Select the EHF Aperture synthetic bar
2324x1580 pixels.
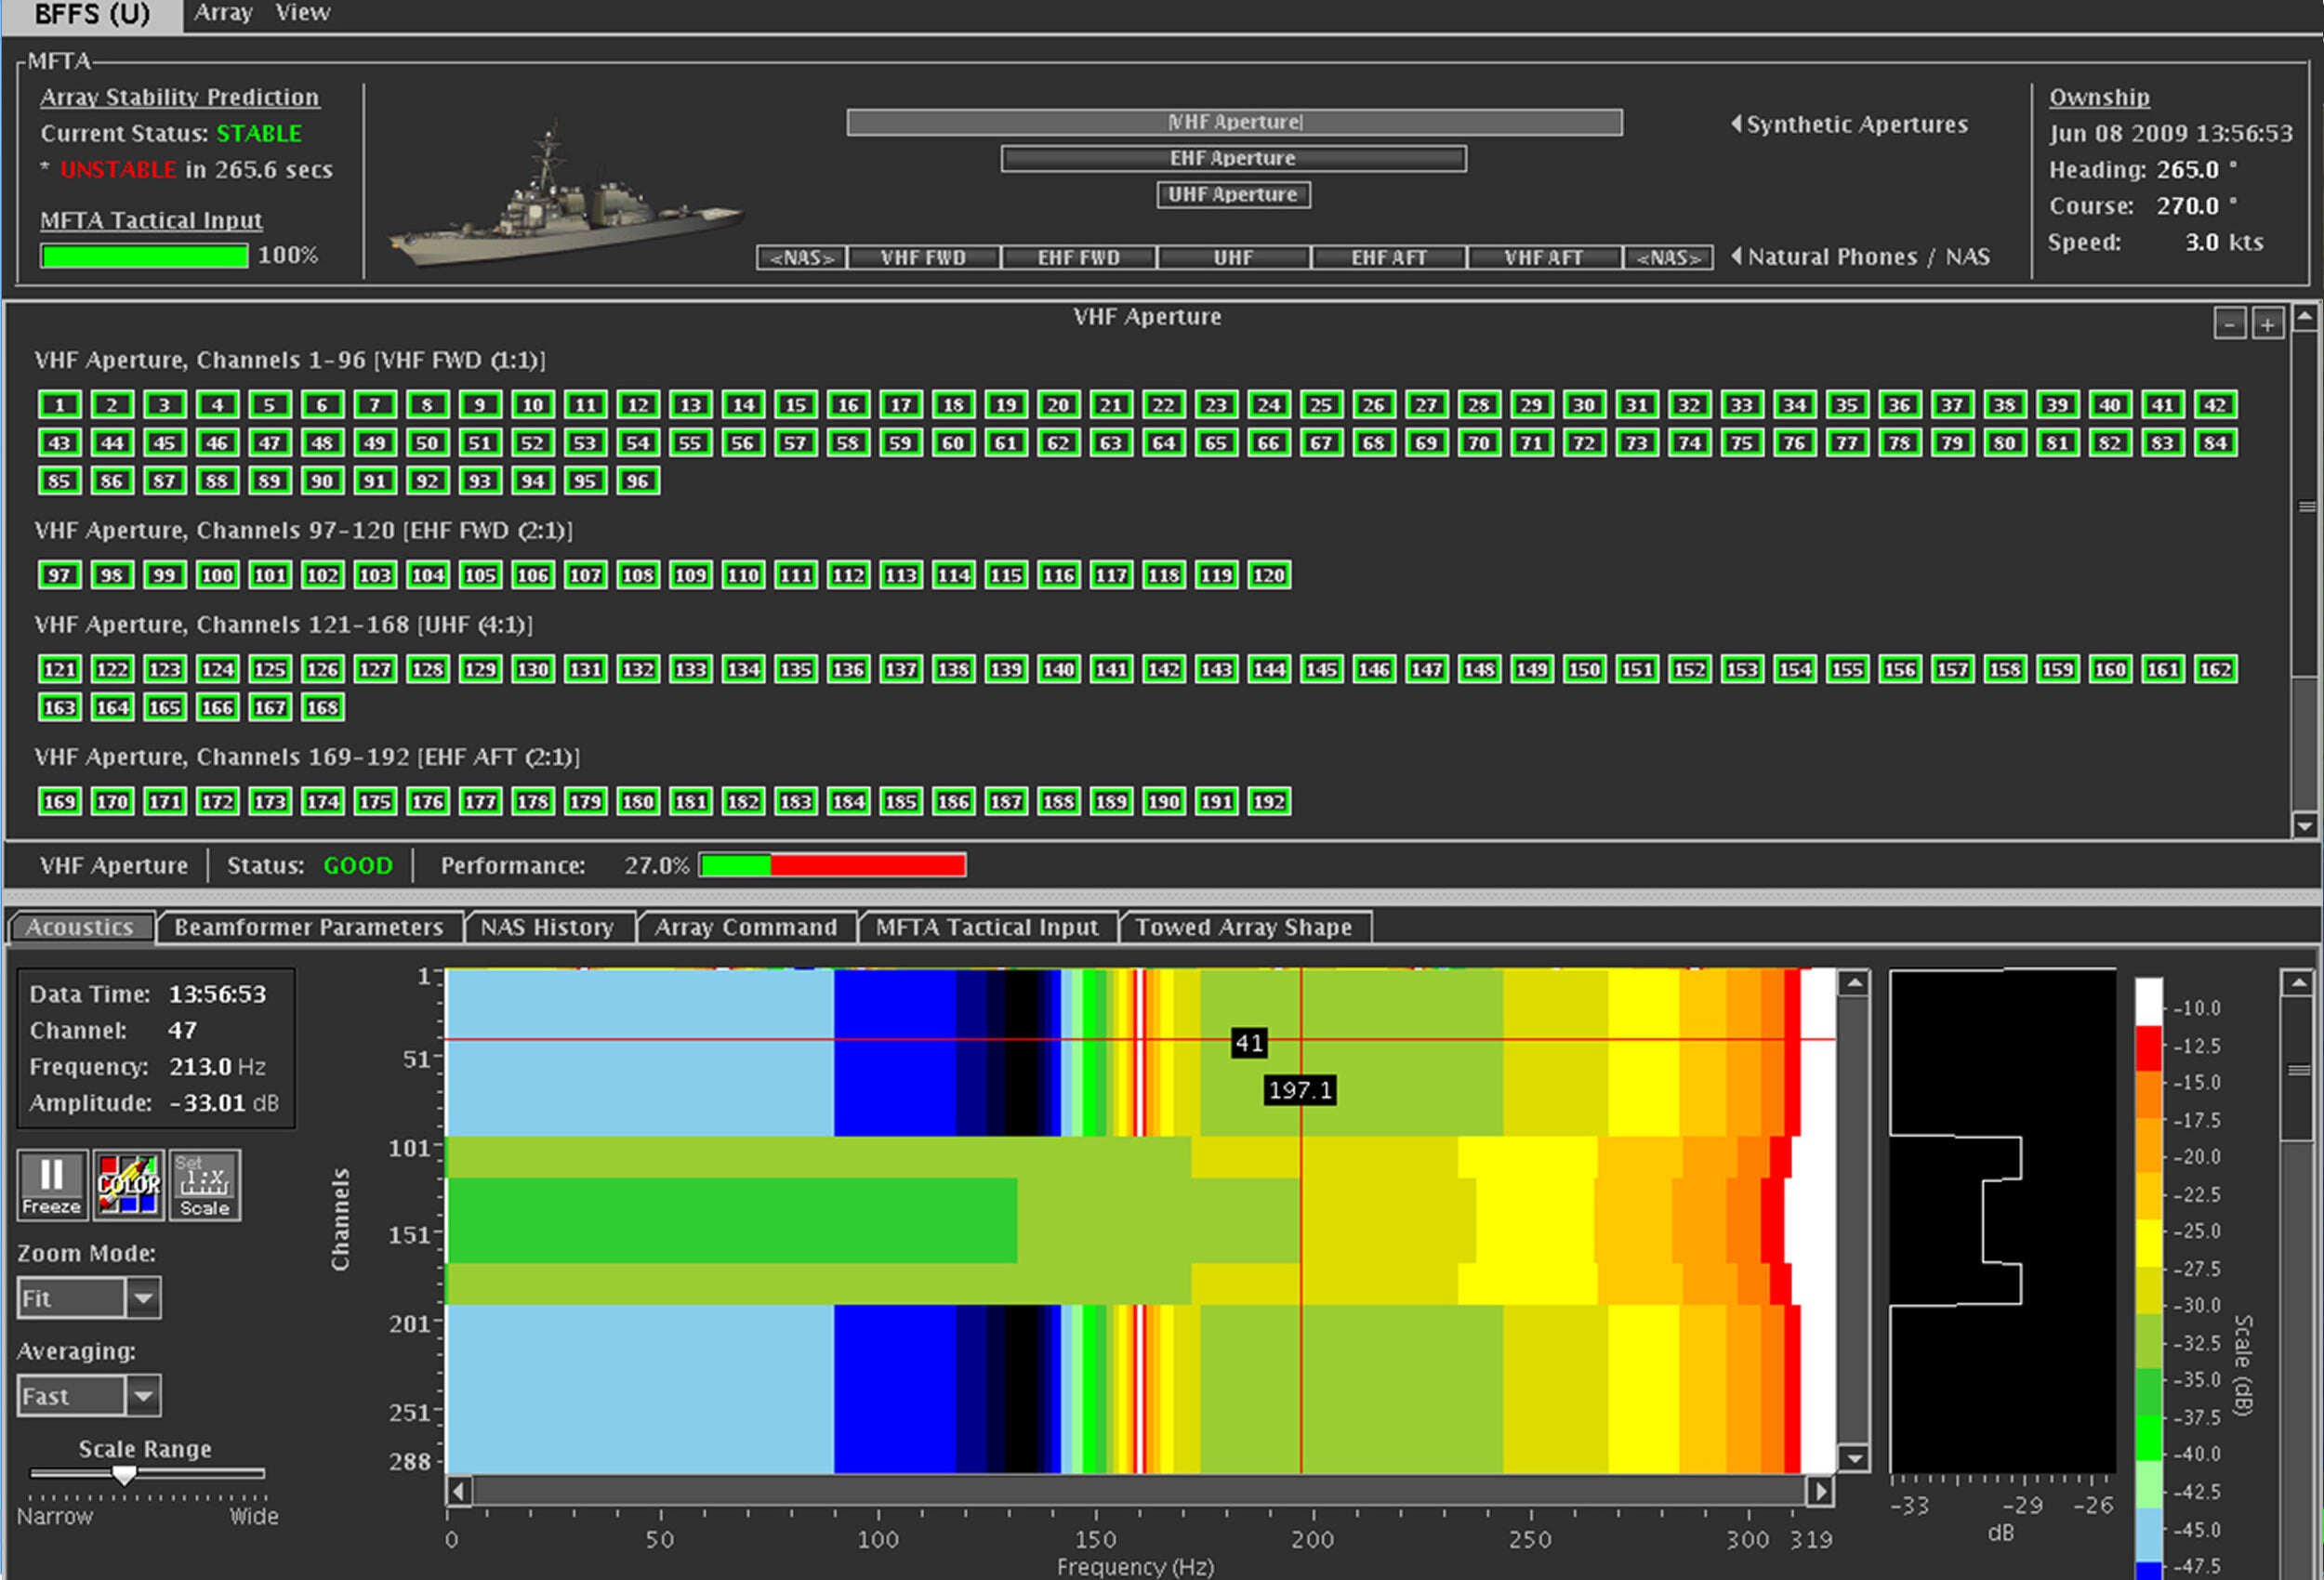[x=1234, y=158]
